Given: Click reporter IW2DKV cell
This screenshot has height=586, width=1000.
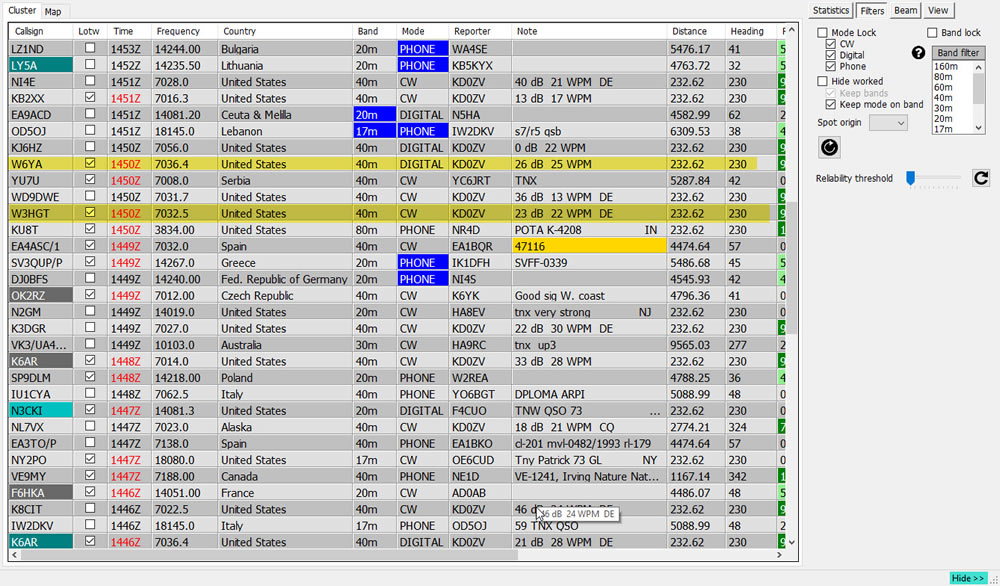Looking at the screenshot, I should [x=480, y=131].
